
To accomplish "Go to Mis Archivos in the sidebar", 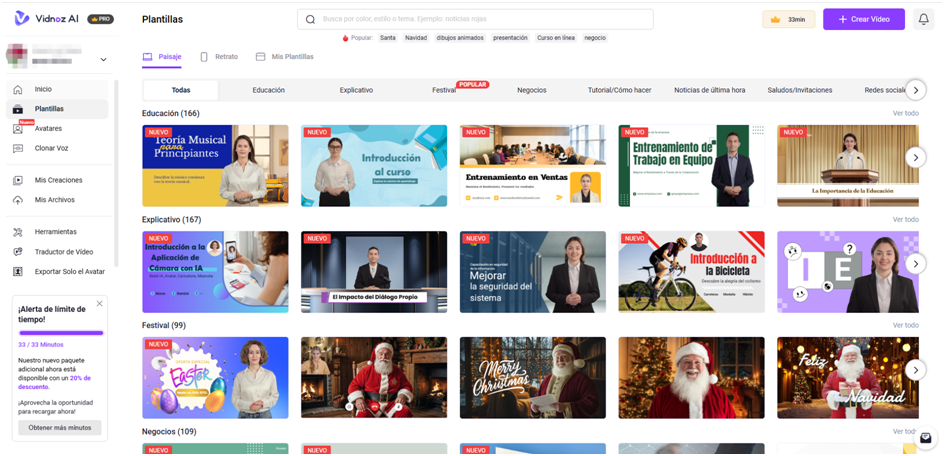I will 54,200.
